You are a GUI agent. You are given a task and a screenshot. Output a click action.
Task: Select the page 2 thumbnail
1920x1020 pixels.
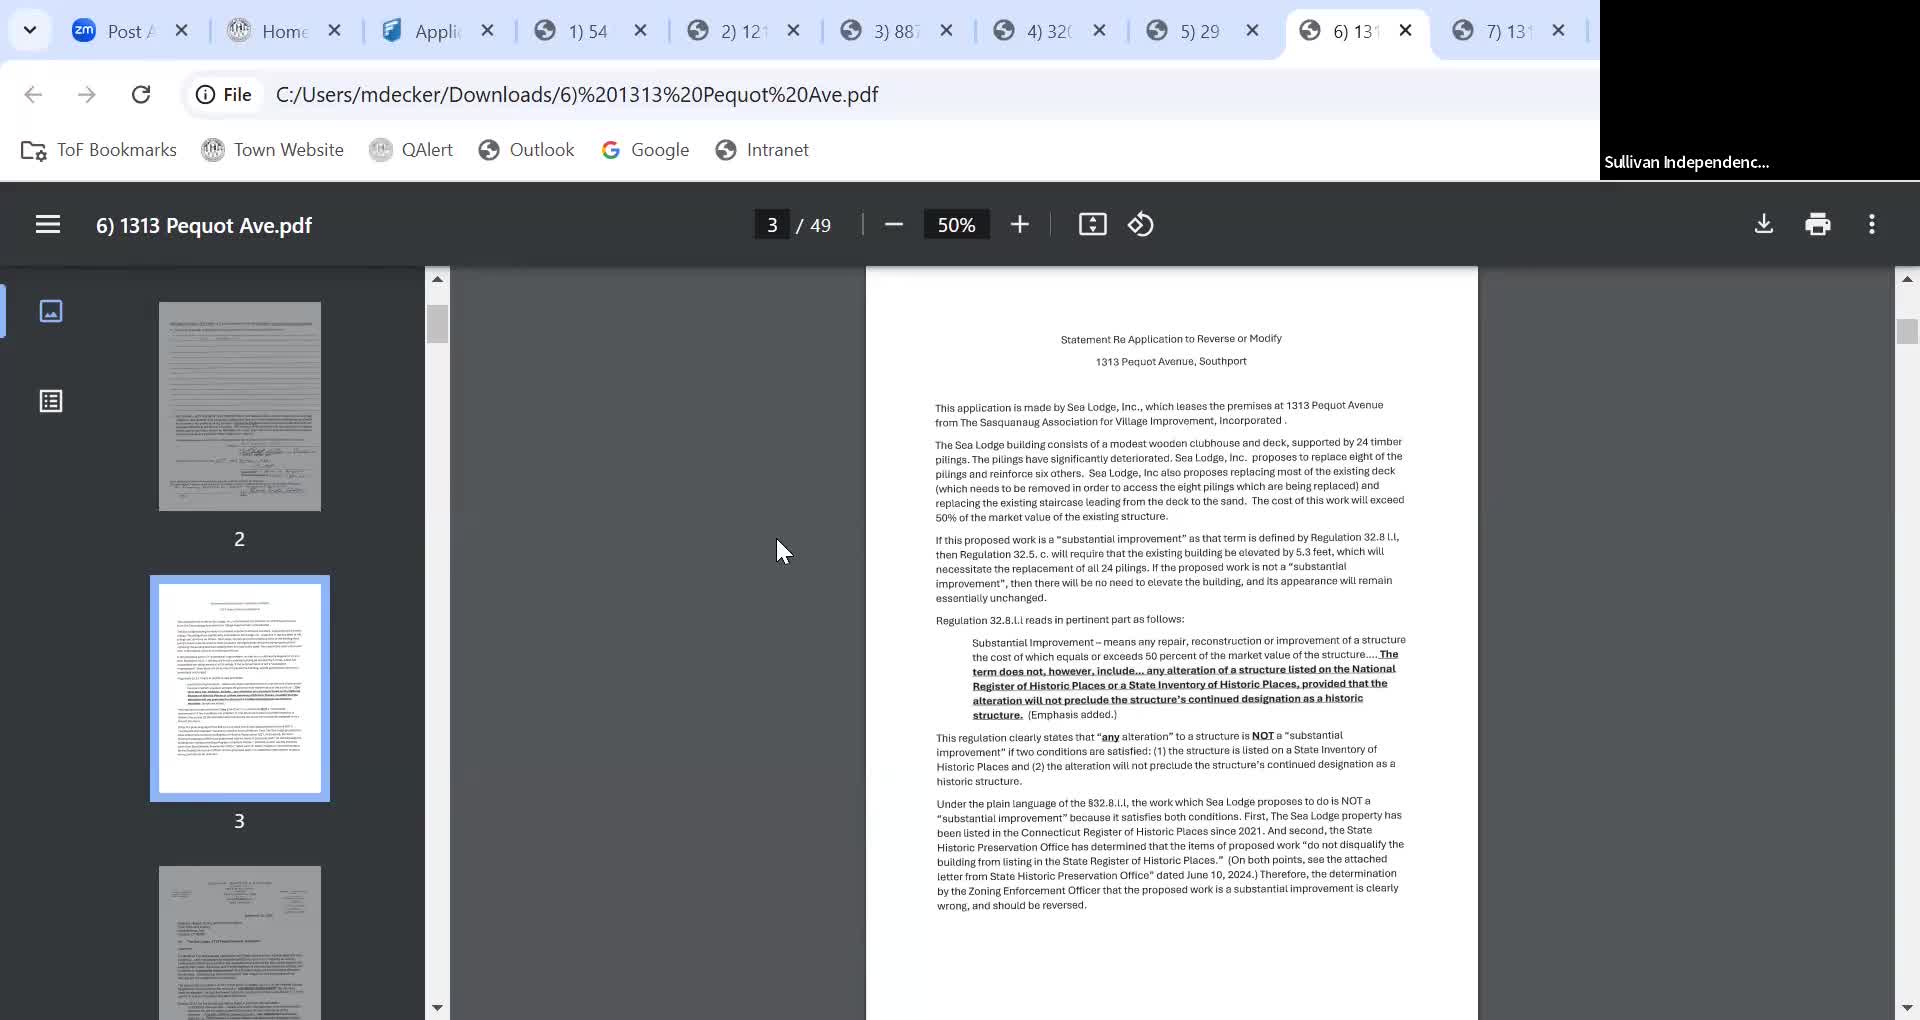[240, 407]
